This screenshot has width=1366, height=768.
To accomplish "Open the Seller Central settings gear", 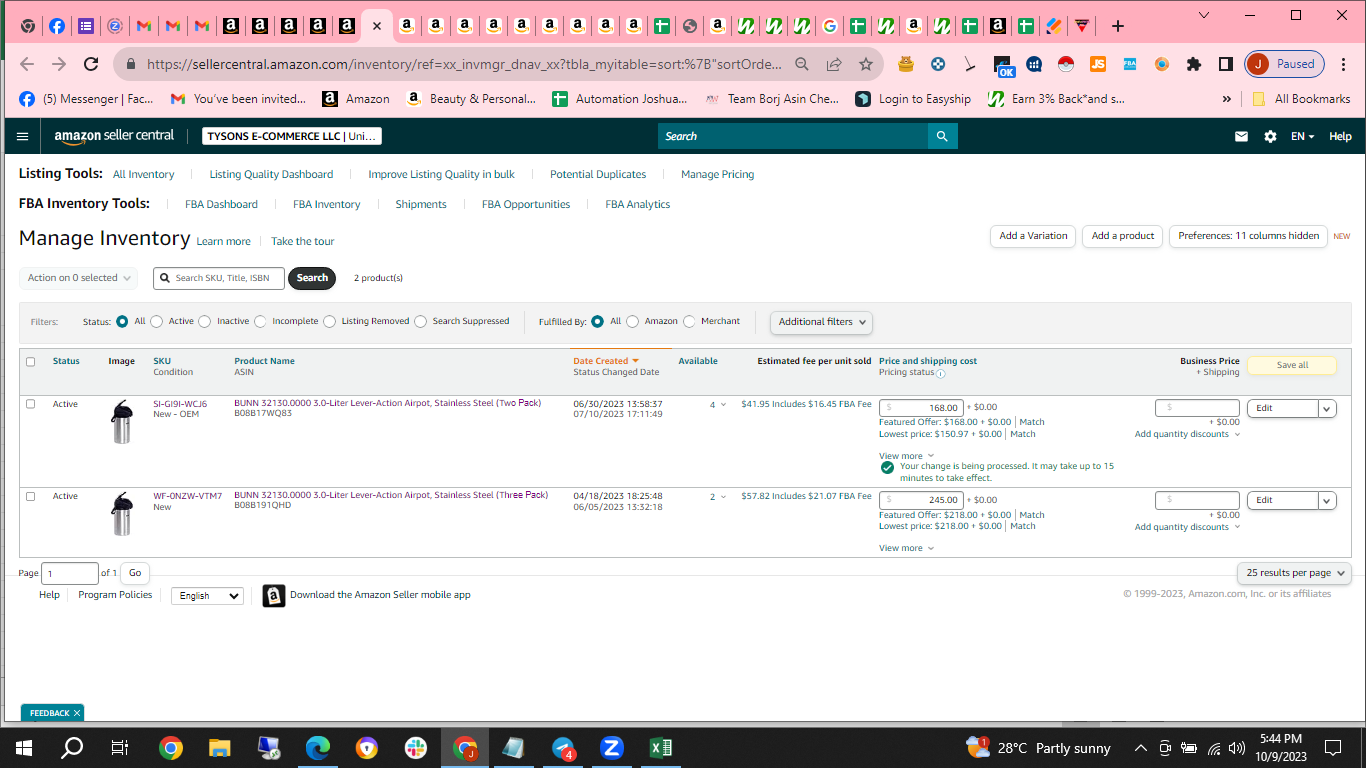I will (x=1270, y=137).
